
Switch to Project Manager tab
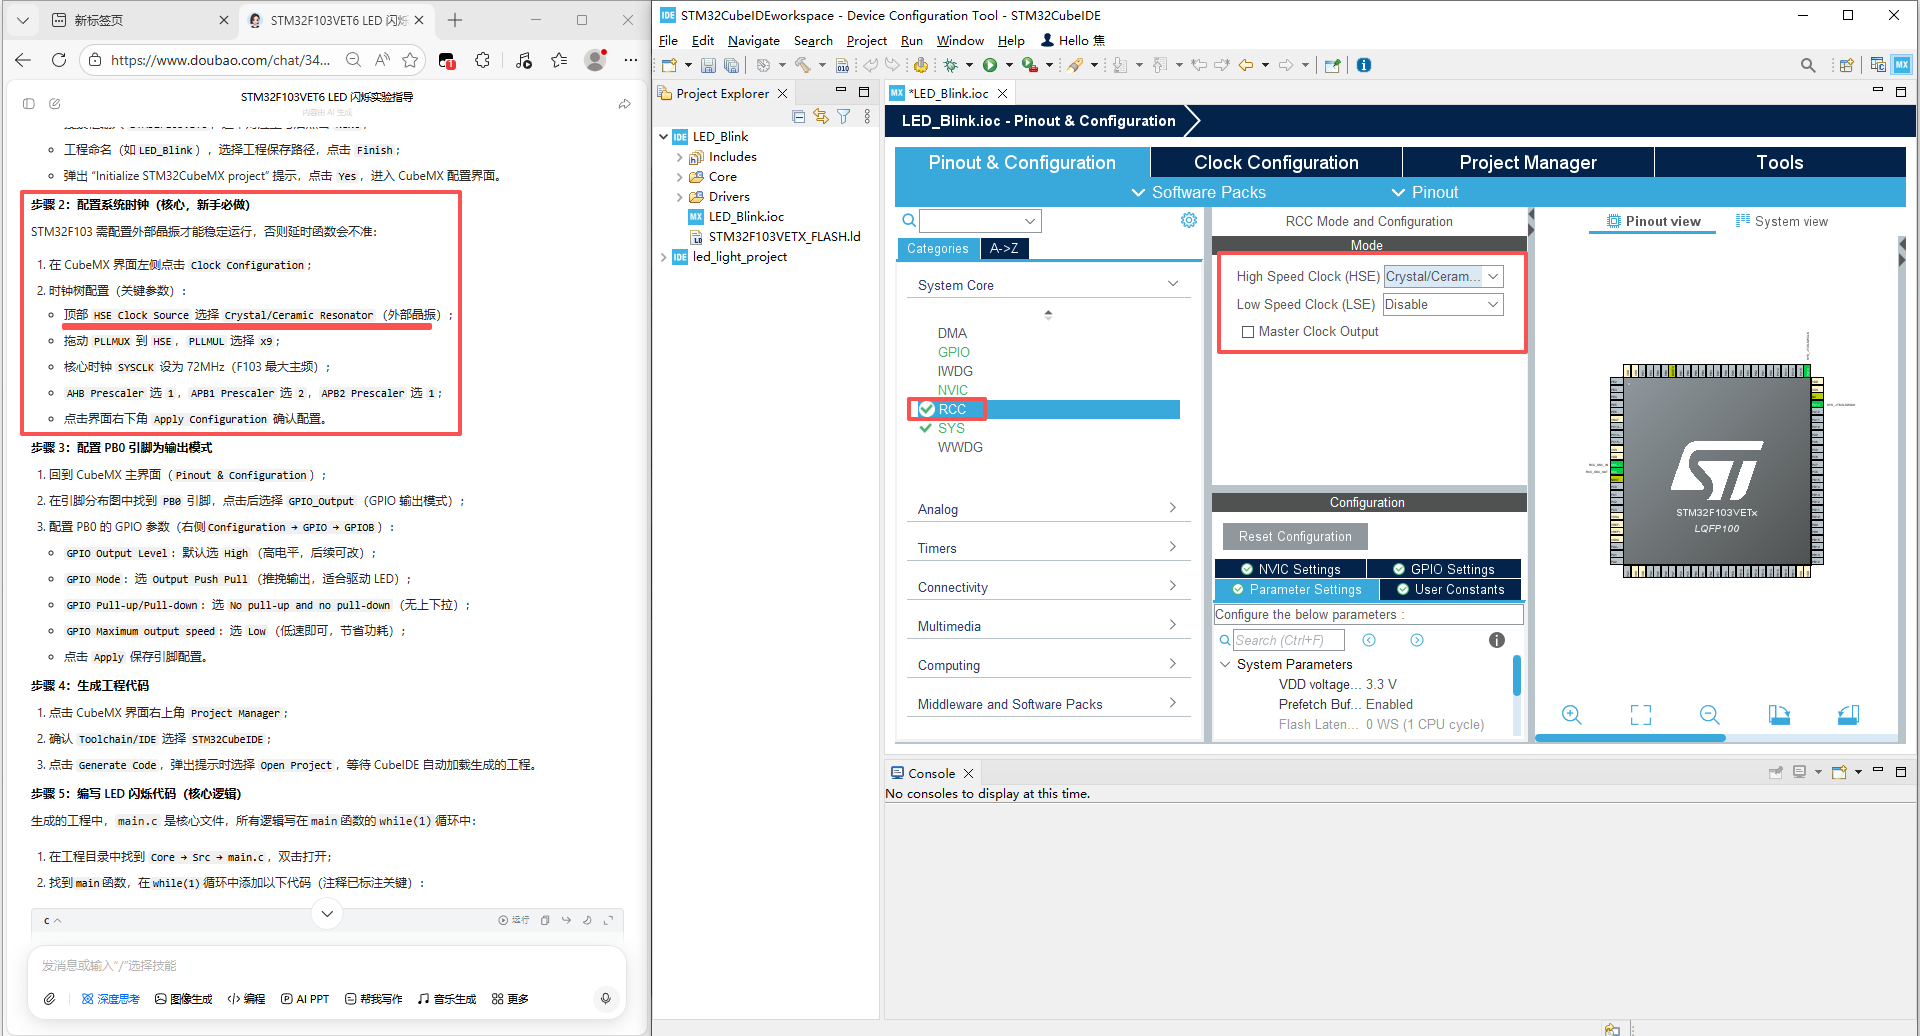[x=1528, y=162]
